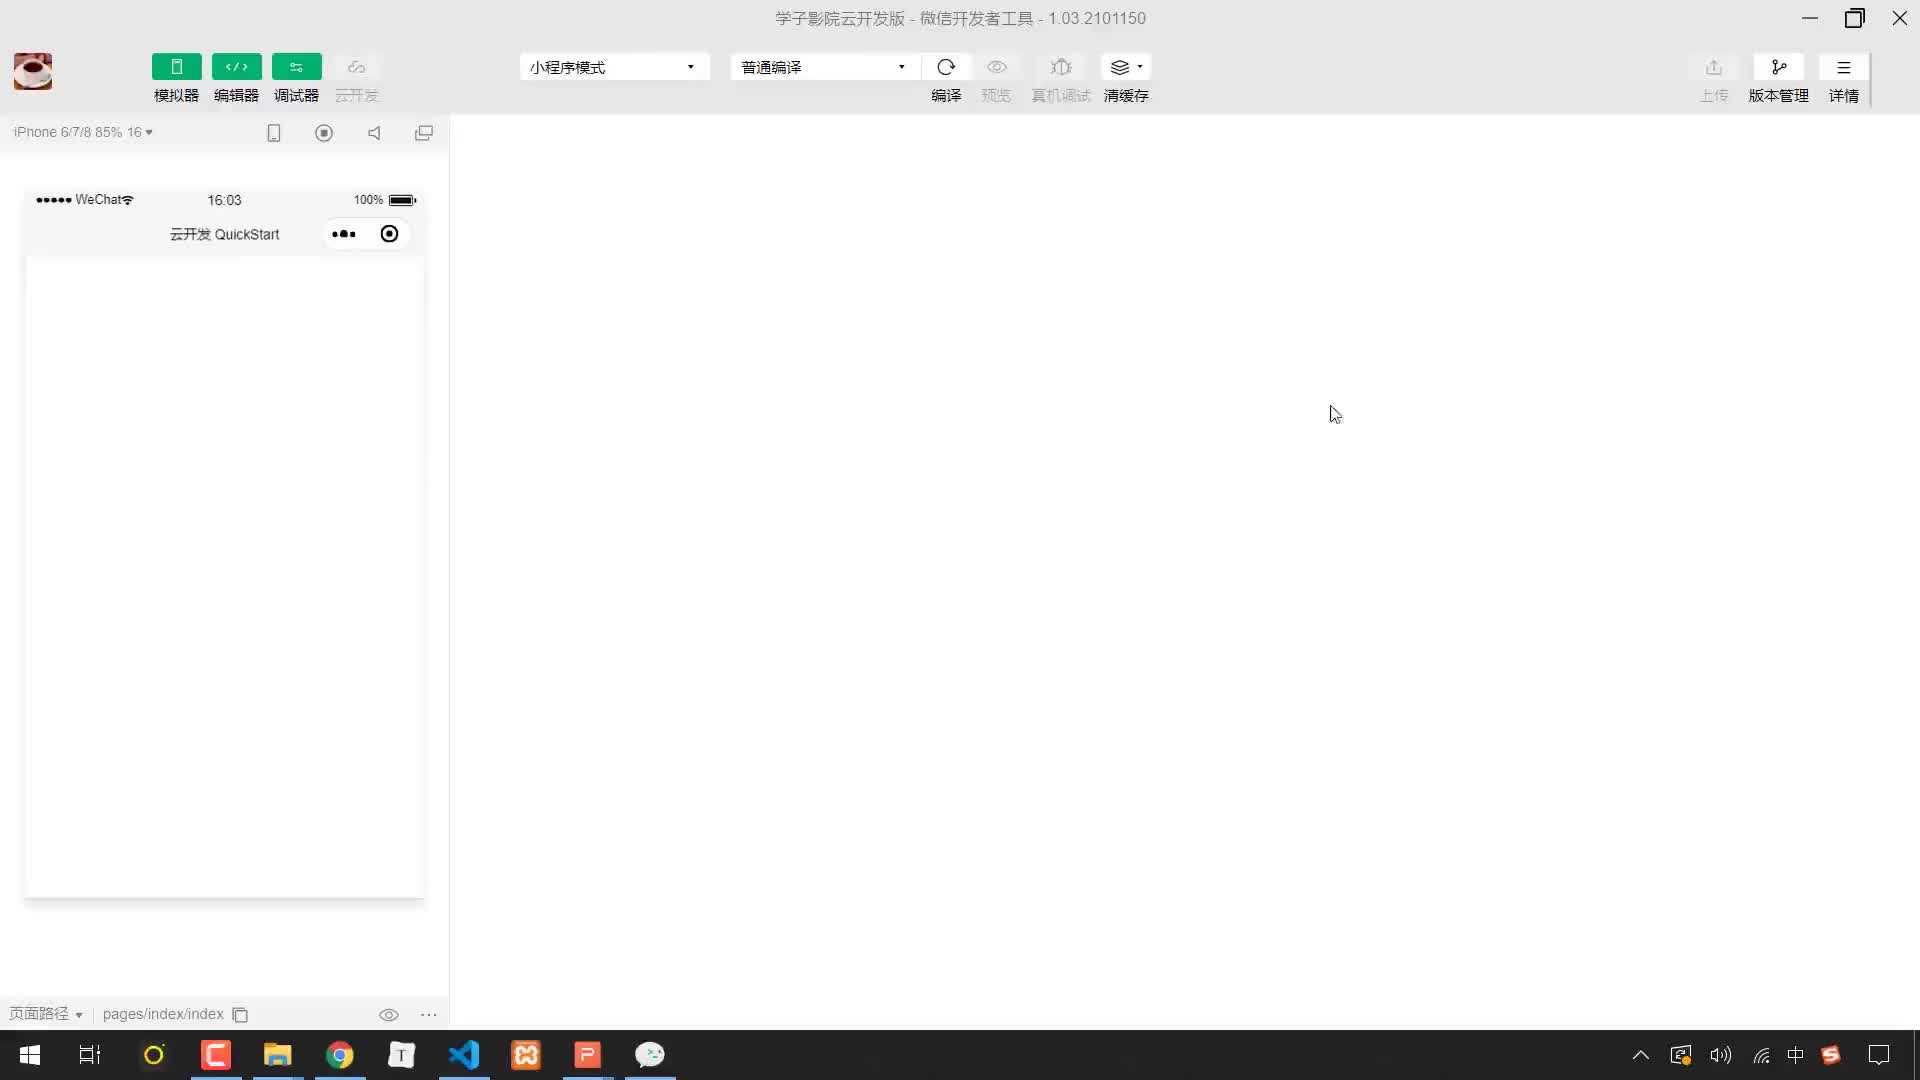Click the user avatar picture
This screenshot has width=1920, height=1080.
(x=33, y=71)
